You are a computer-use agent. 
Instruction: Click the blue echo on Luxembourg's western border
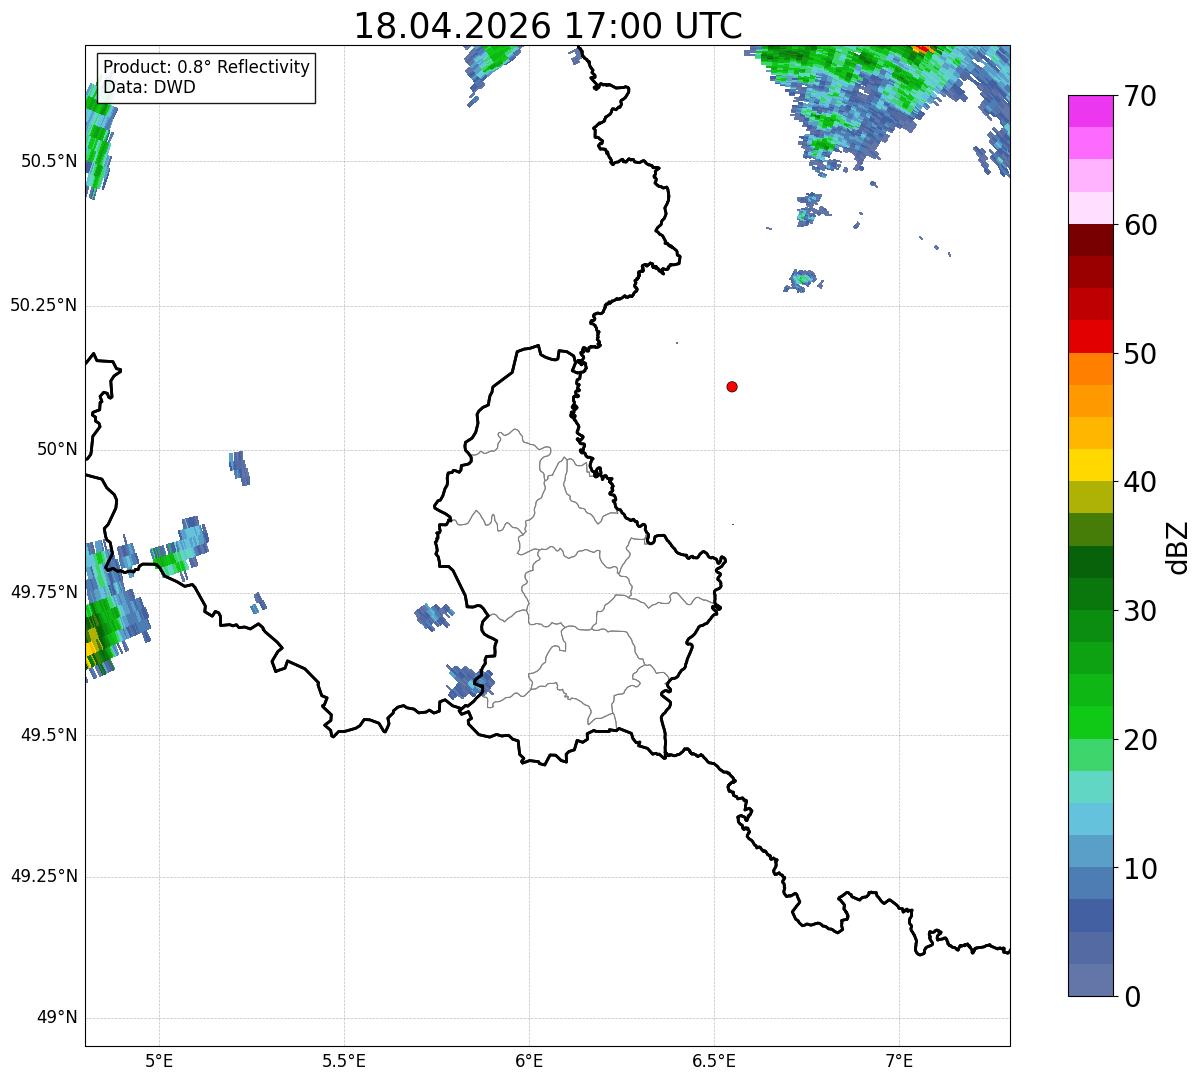click(x=470, y=682)
